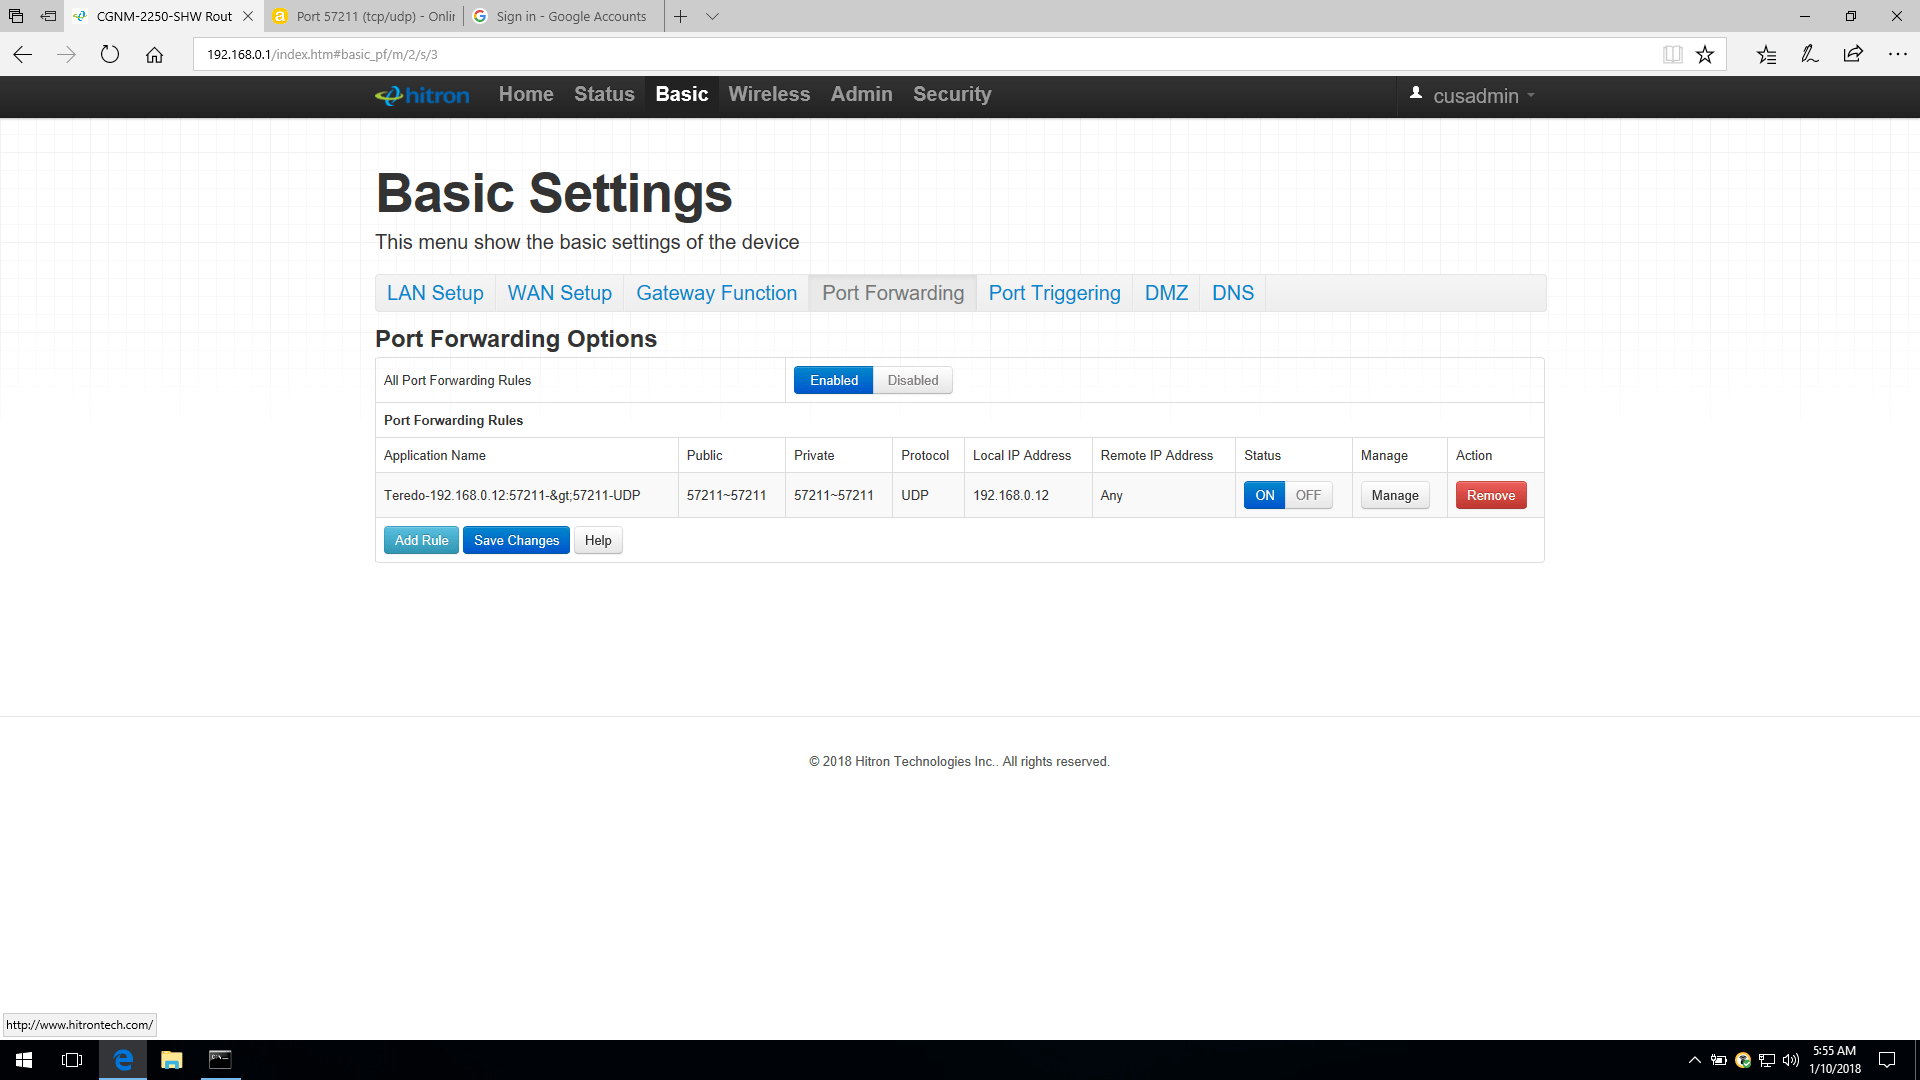
Task: Open the favorites hub icon
Action: 1766,55
